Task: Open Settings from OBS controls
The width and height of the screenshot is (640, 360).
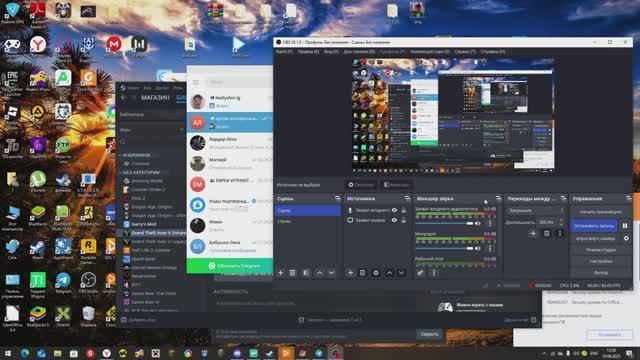Action: point(600,261)
